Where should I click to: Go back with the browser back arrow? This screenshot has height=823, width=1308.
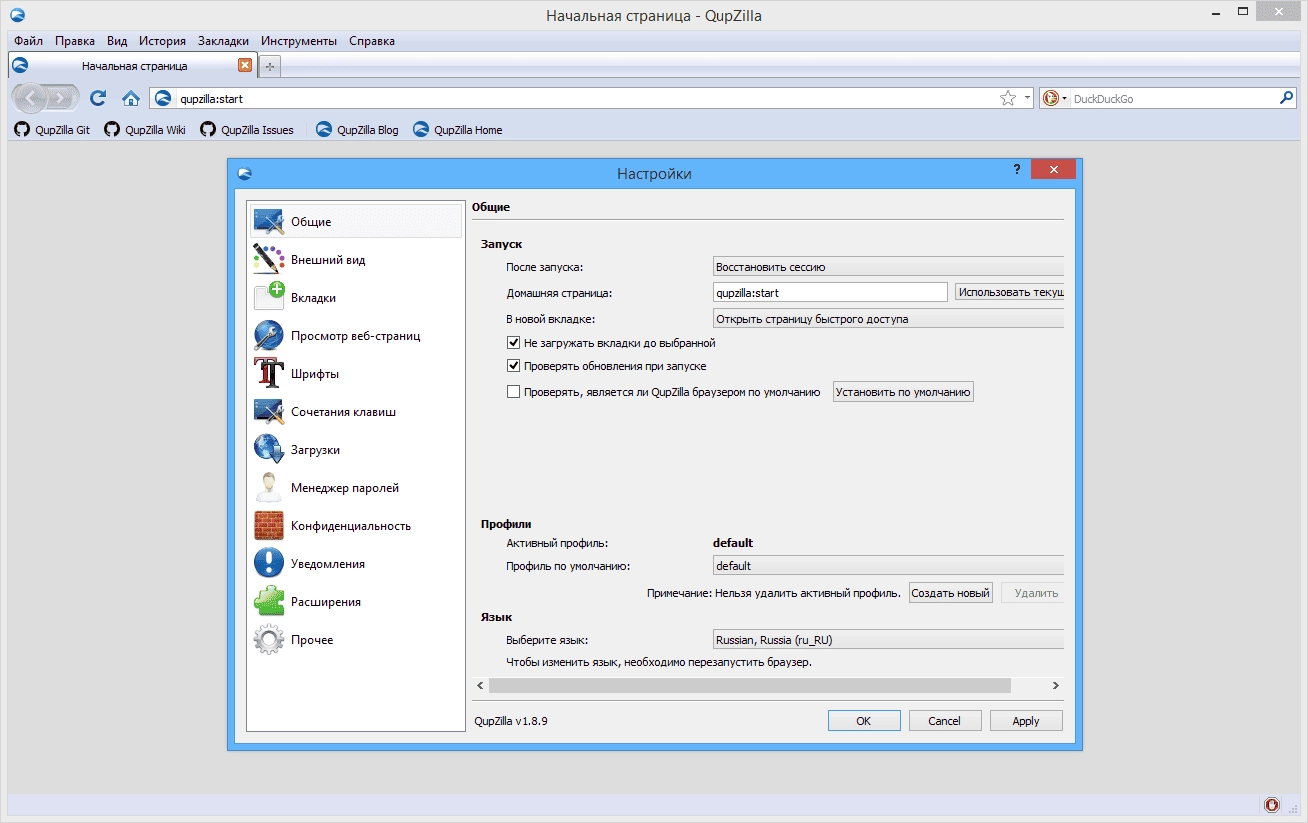(x=30, y=98)
